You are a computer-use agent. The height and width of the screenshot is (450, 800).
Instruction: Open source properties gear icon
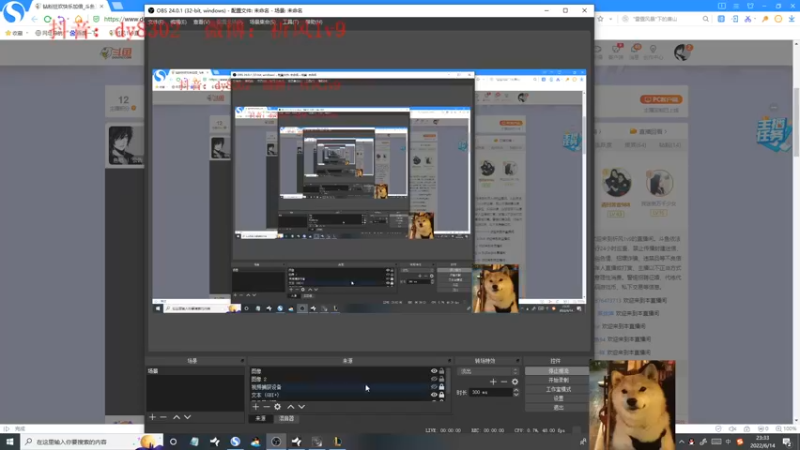coord(278,407)
